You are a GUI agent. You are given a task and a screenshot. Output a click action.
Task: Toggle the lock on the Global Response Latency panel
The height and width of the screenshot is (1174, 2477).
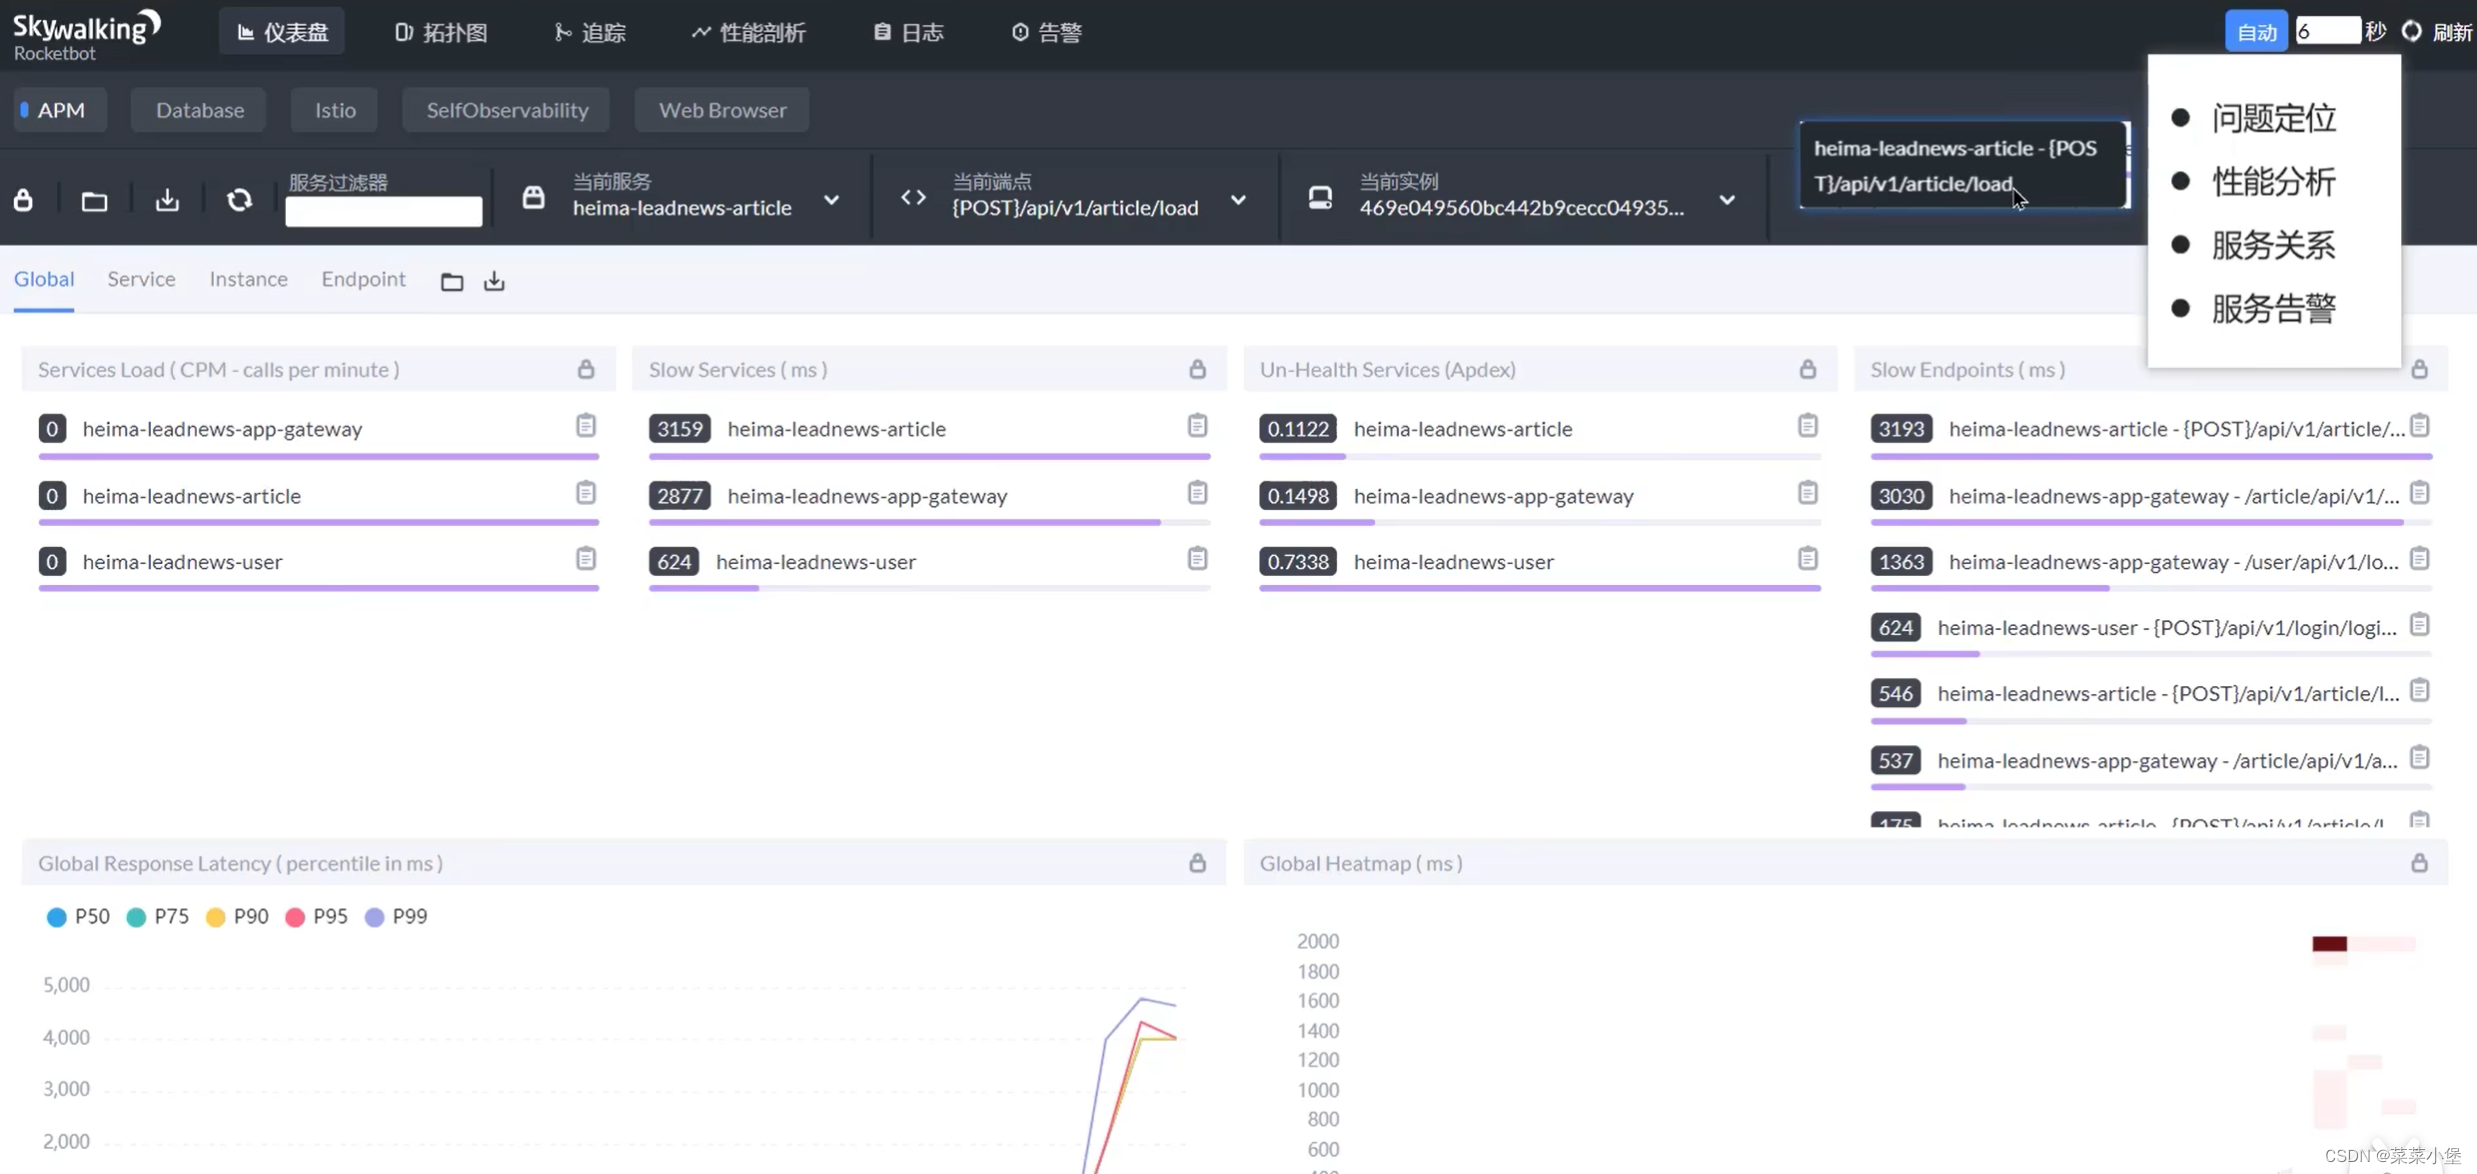click(x=1197, y=863)
